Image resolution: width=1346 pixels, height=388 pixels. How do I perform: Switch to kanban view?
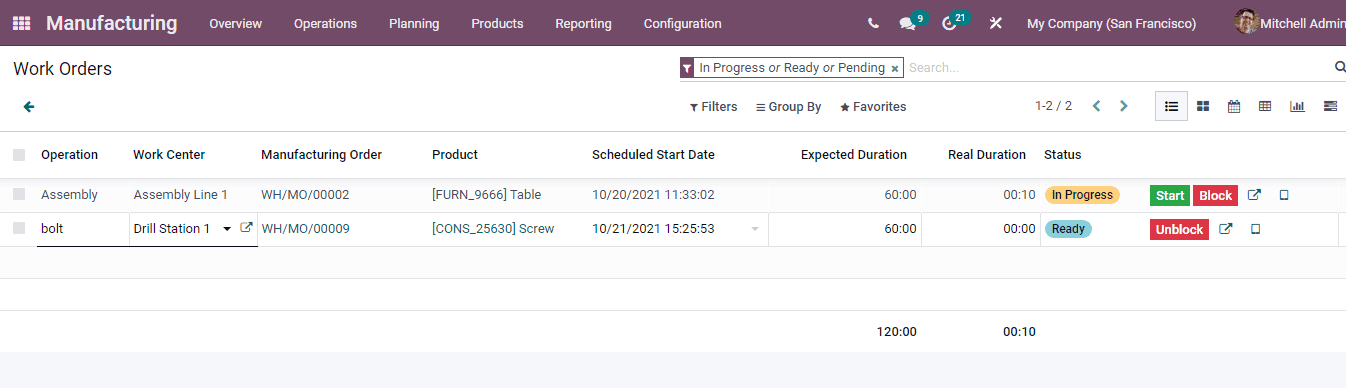[x=1203, y=106]
